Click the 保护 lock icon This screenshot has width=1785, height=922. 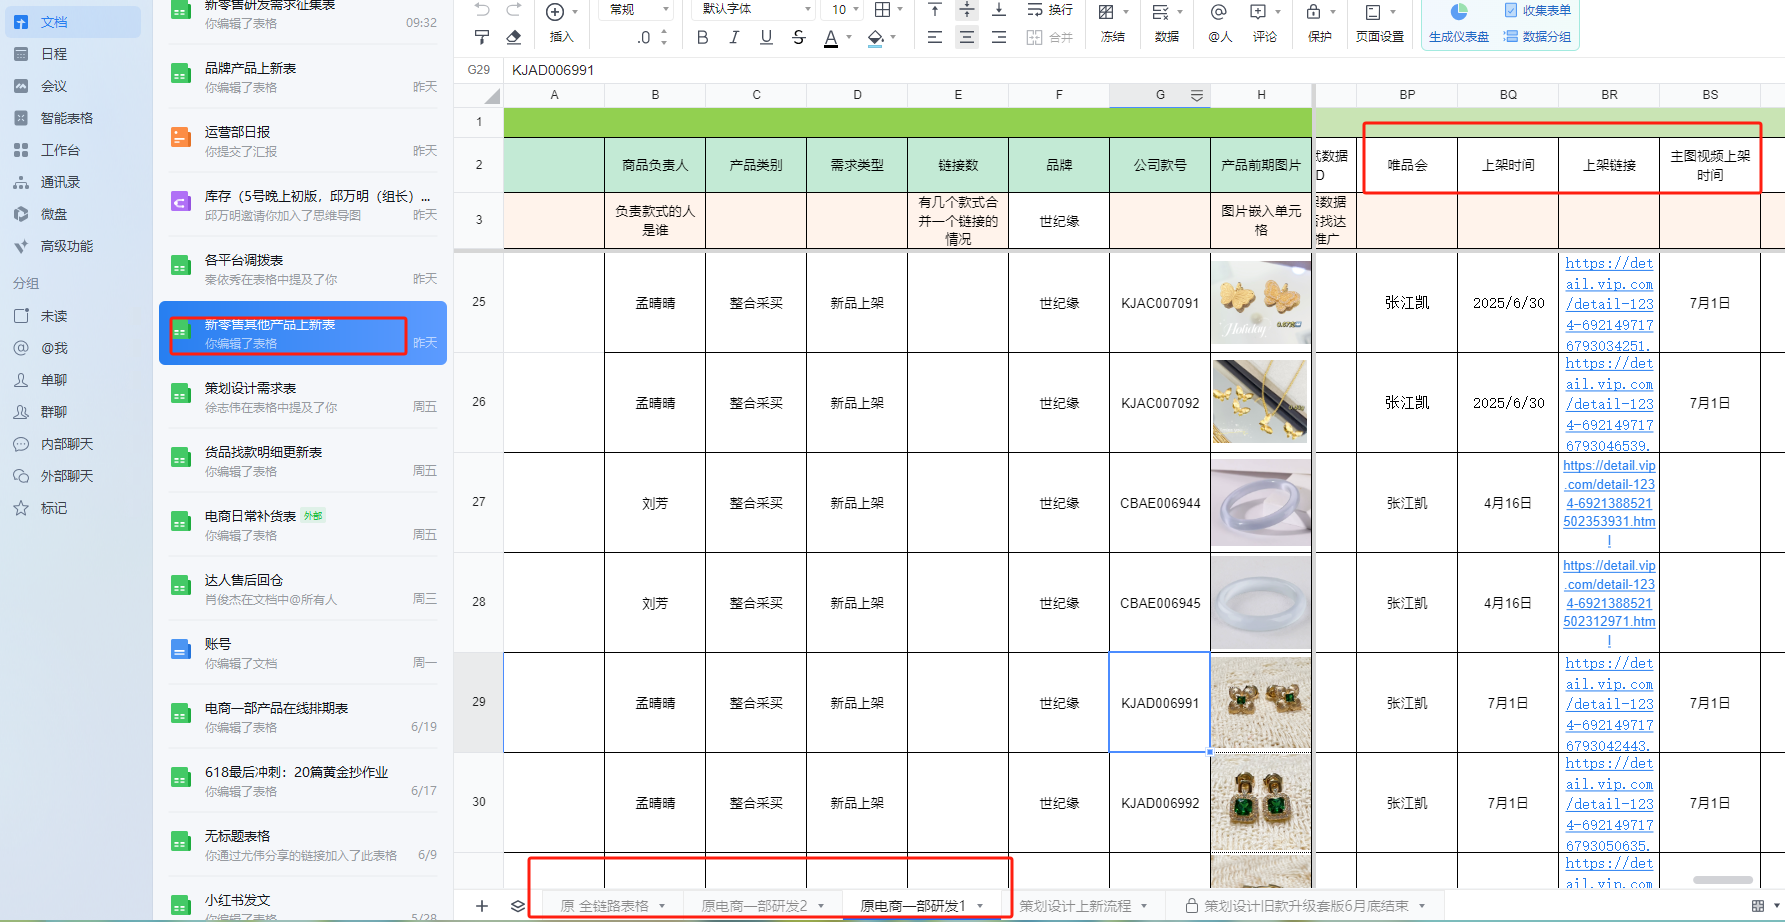pos(1312,12)
